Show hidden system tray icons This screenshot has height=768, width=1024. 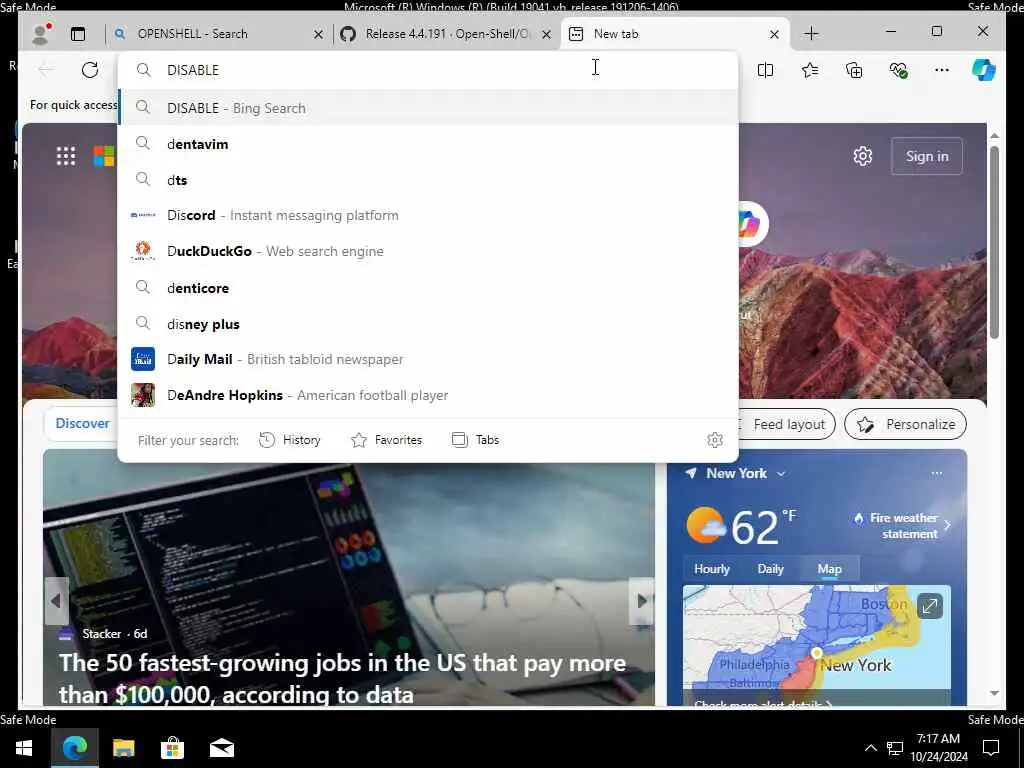871,748
